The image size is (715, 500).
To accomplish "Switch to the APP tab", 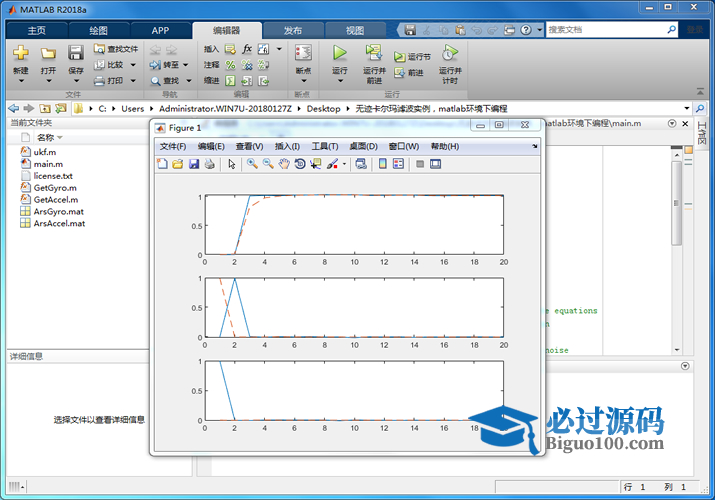I will tap(160, 31).
